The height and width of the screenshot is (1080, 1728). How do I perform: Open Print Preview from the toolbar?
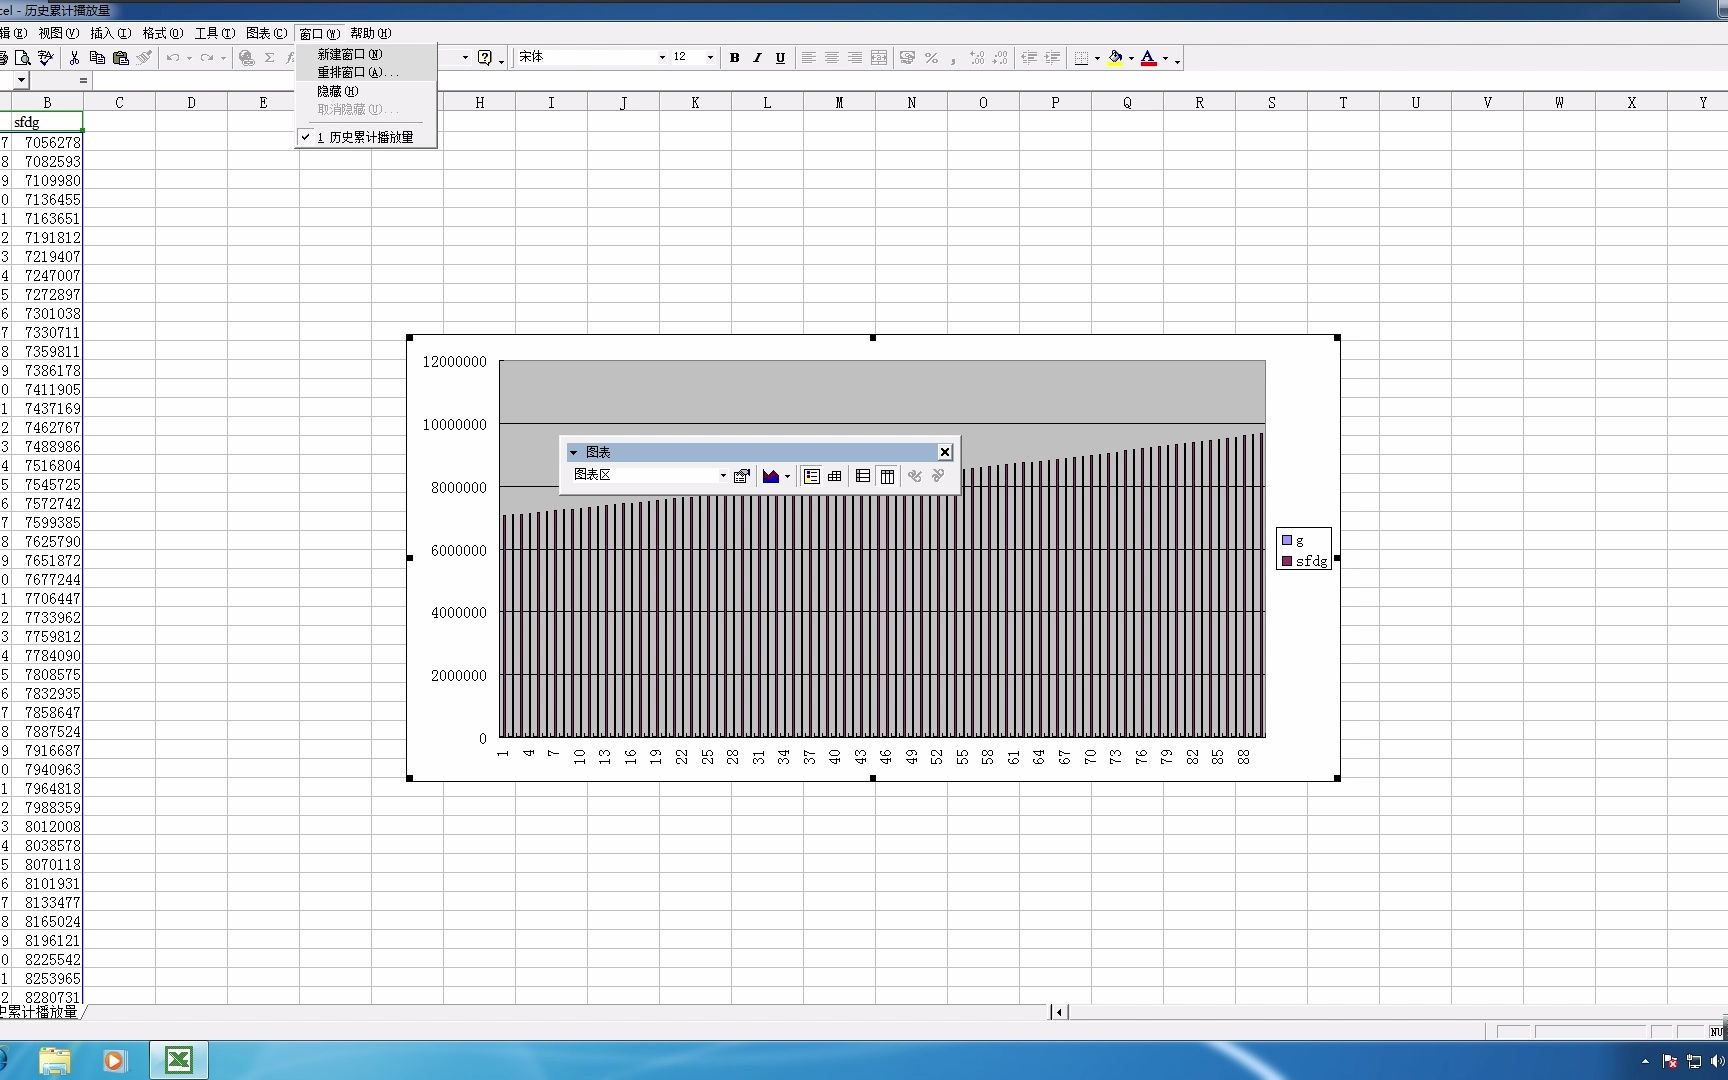coord(22,57)
